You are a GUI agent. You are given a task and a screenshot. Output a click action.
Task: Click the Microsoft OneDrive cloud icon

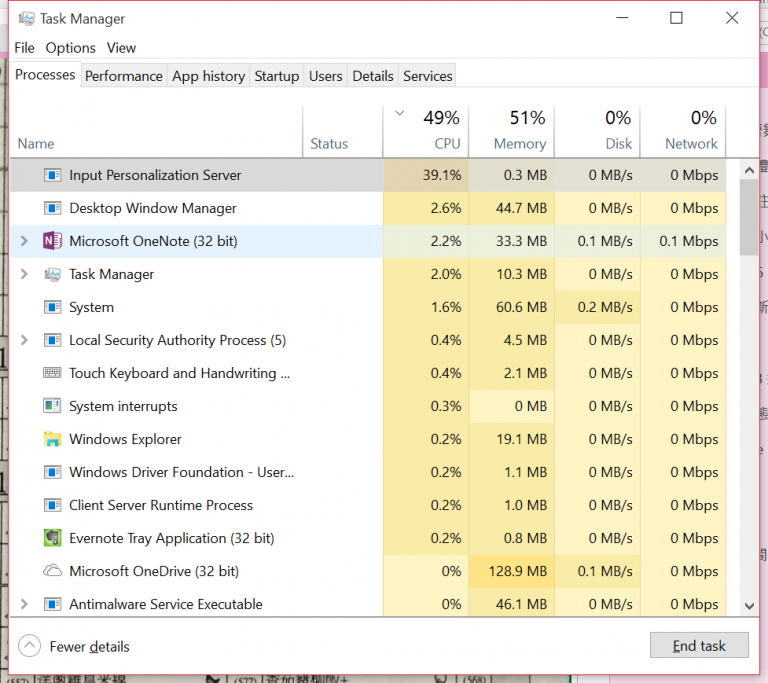[x=52, y=571]
